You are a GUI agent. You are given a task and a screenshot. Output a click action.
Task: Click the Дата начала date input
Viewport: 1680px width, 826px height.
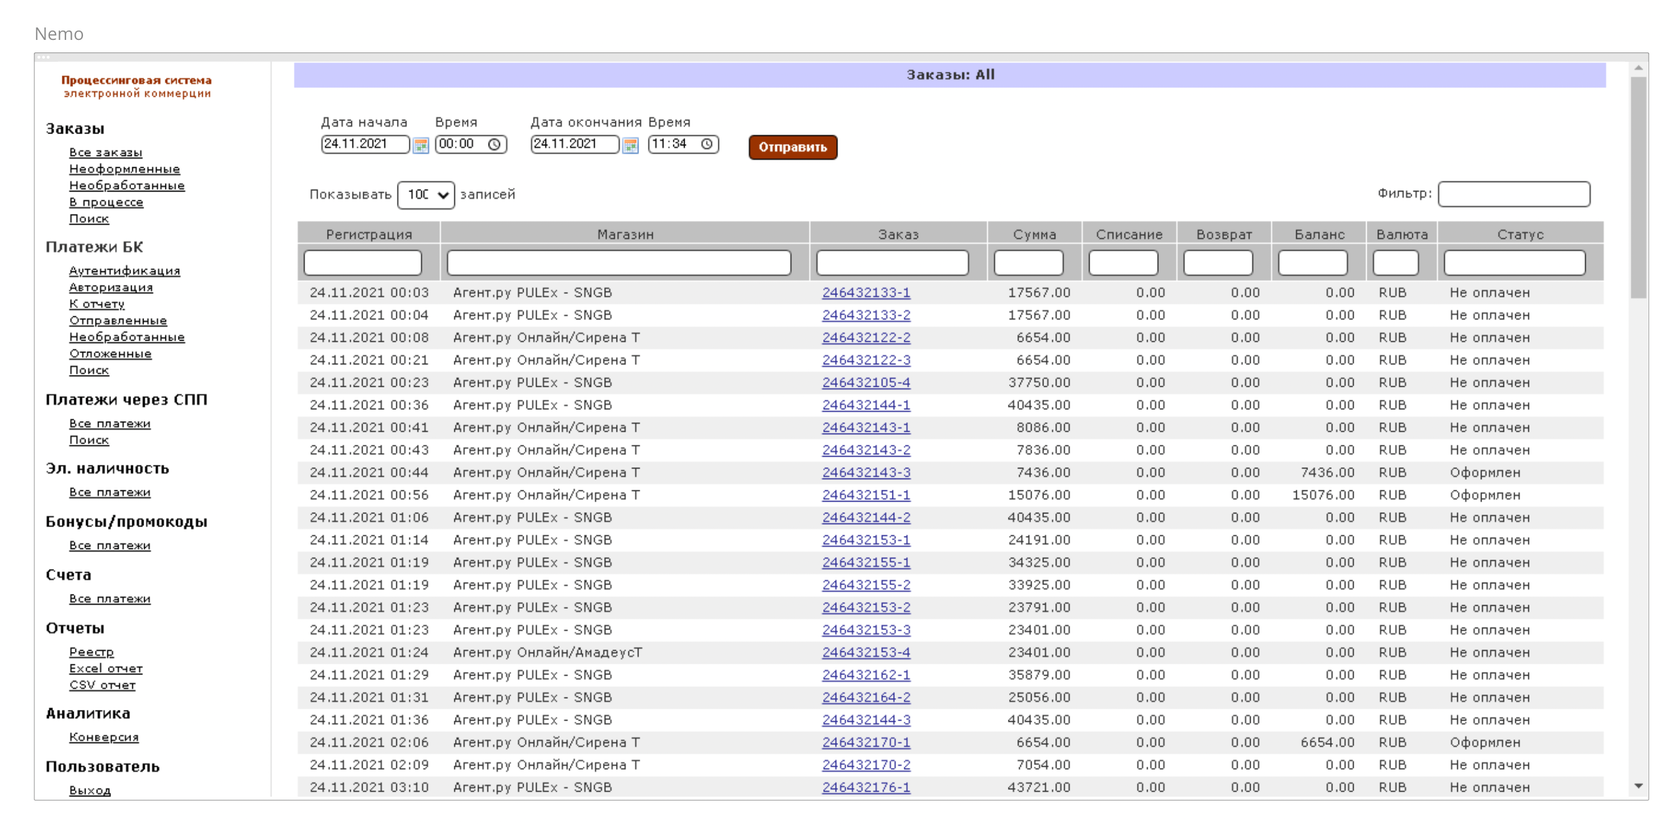click(364, 144)
